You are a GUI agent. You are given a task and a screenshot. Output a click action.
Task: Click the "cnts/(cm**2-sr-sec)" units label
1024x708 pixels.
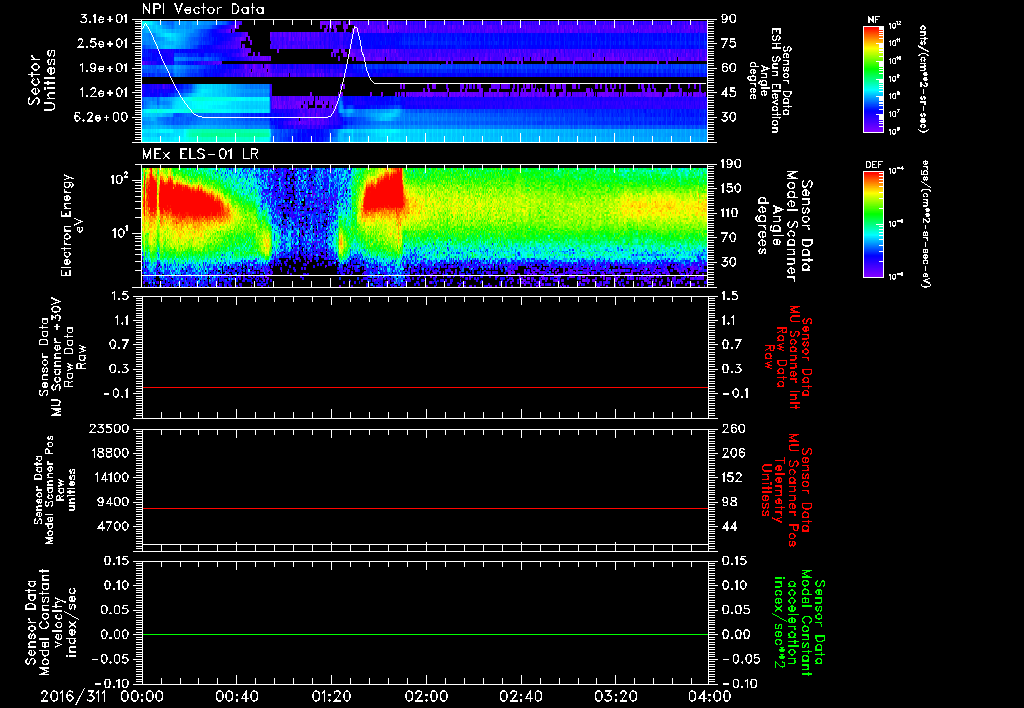coord(923,78)
